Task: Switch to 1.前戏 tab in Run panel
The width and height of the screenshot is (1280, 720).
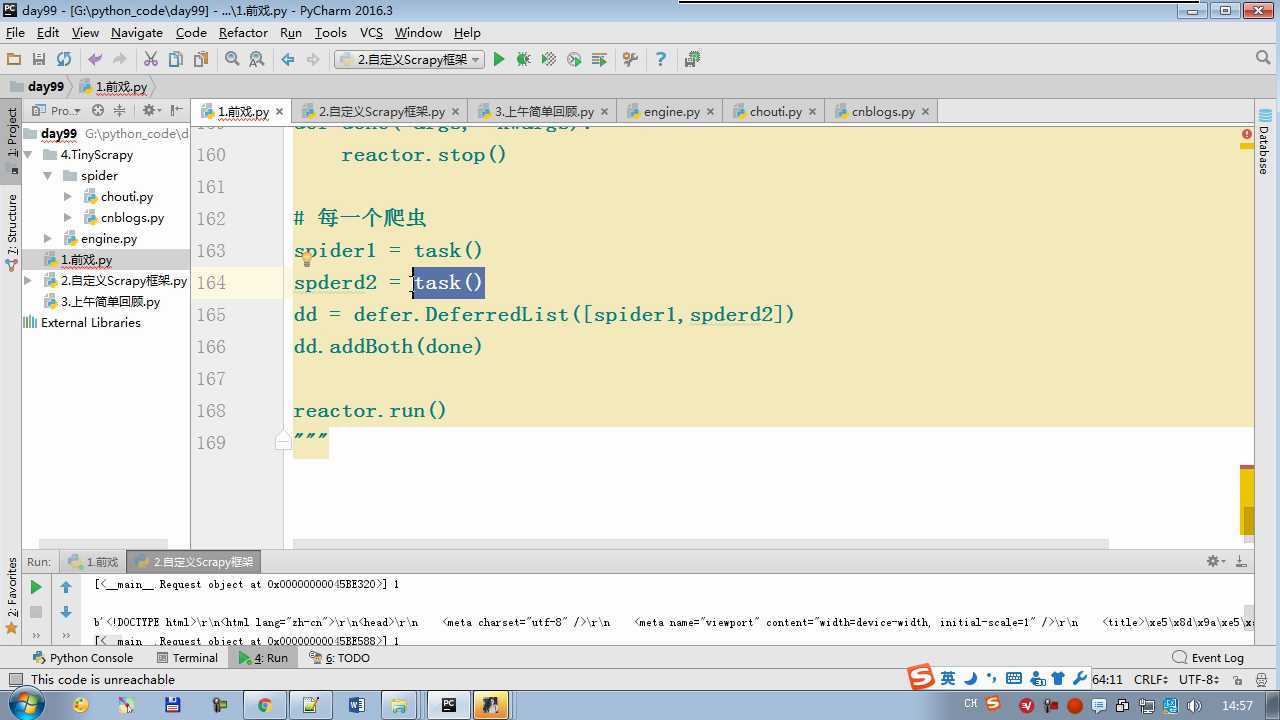Action: [x=93, y=562]
